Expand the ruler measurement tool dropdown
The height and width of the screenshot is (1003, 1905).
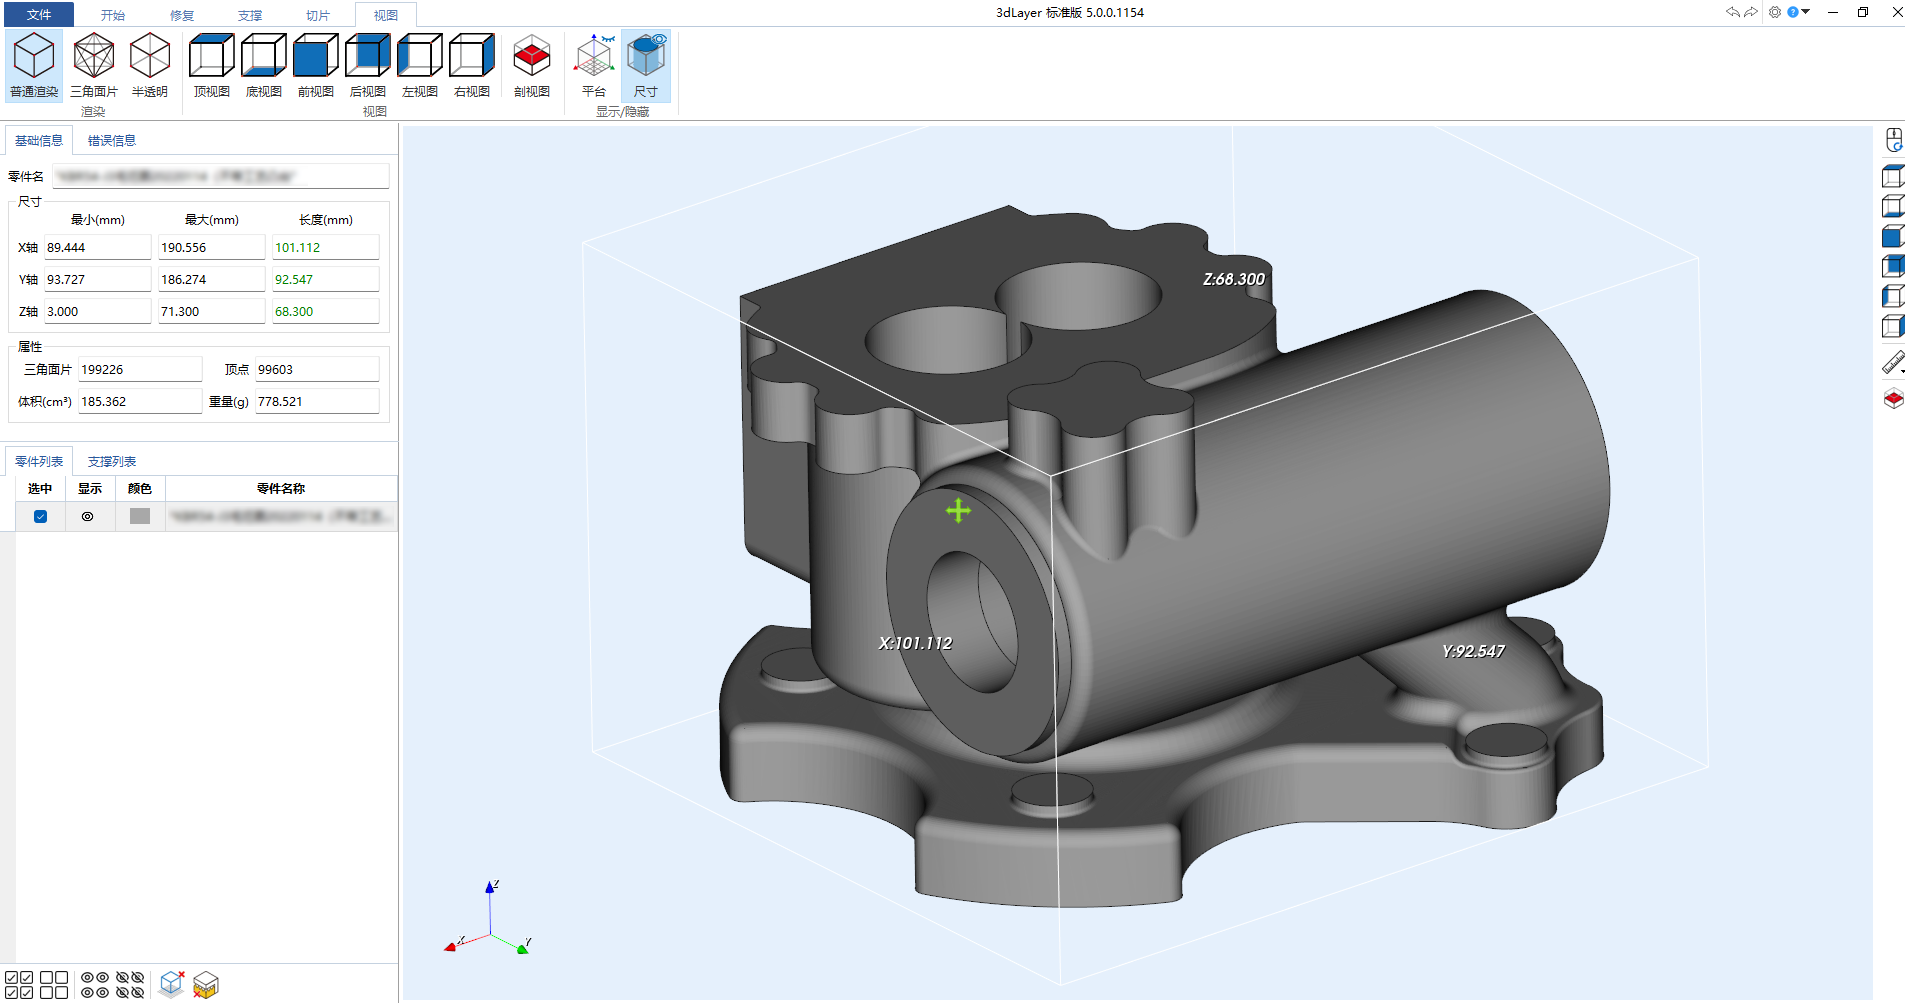[x=1901, y=371]
